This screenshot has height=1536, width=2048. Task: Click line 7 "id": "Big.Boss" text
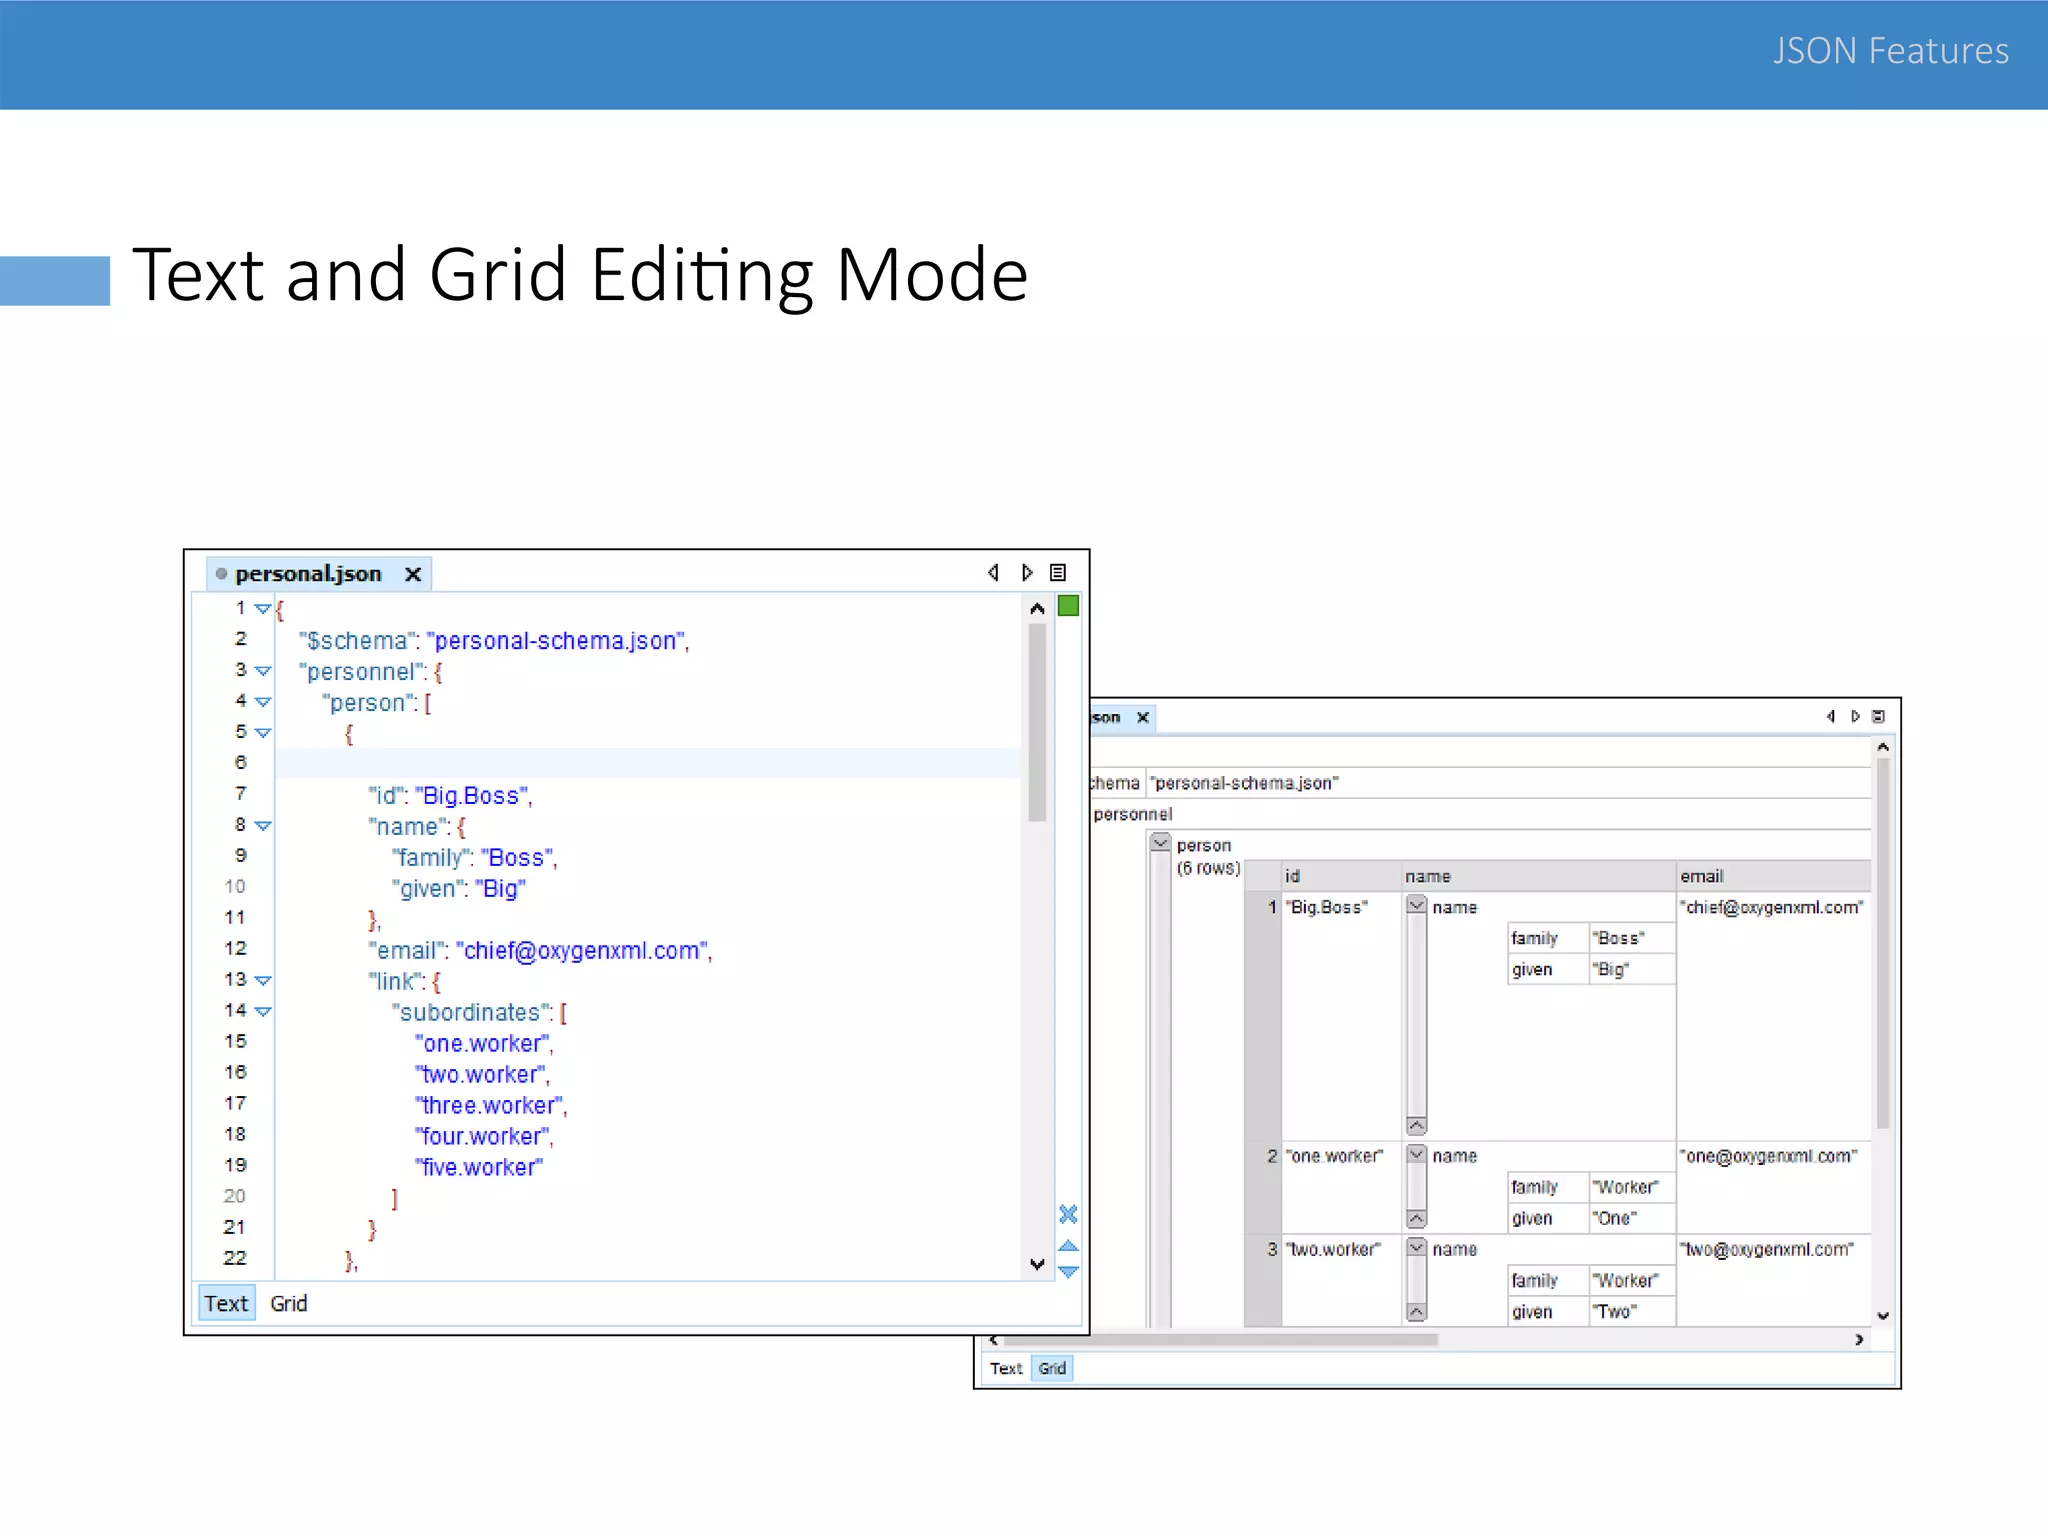(x=450, y=796)
